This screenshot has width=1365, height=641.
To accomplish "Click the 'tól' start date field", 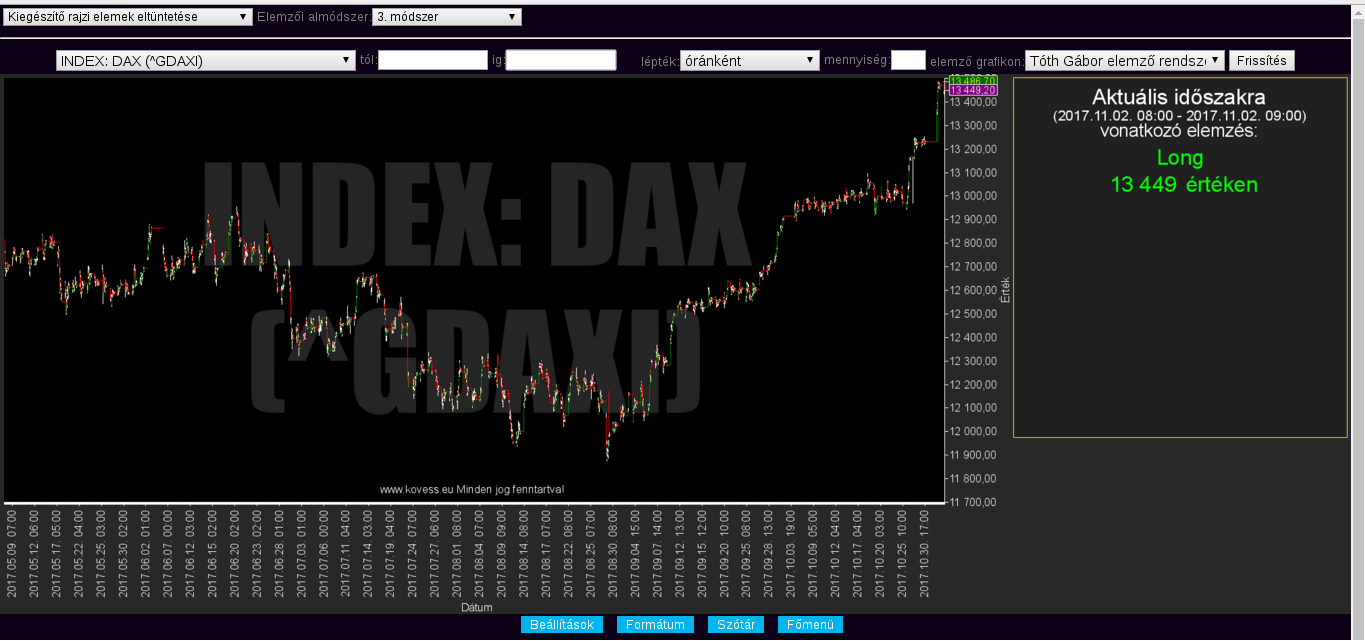I will (x=432, y=61).
